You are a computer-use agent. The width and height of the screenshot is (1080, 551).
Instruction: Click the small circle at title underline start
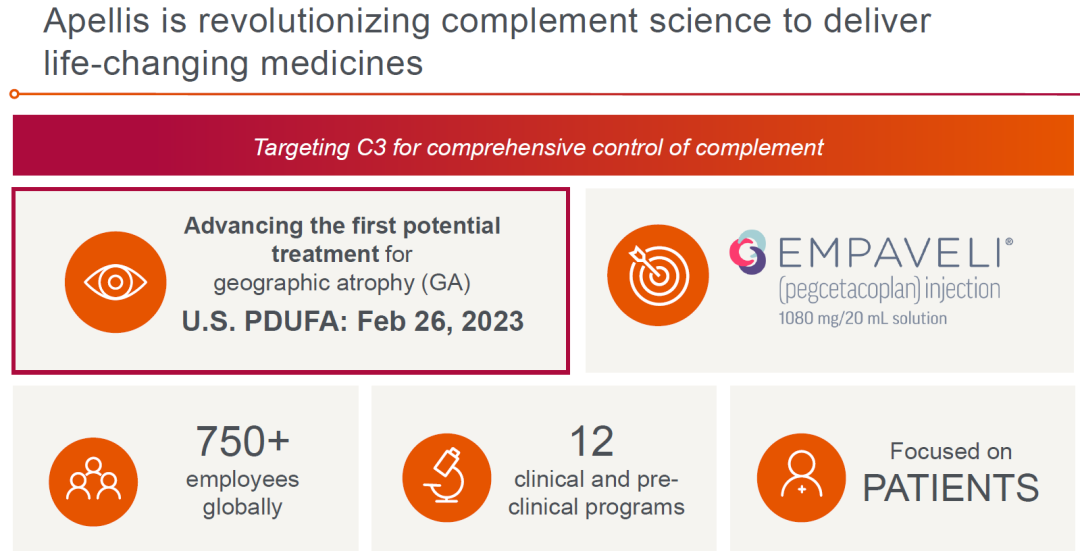click(15, 94)
